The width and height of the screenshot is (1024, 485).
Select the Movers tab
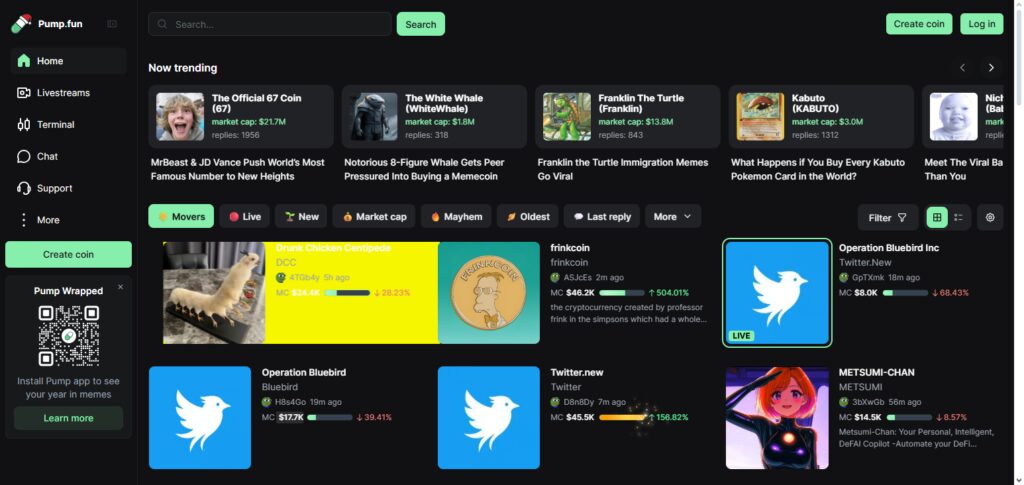click(181, 217)
